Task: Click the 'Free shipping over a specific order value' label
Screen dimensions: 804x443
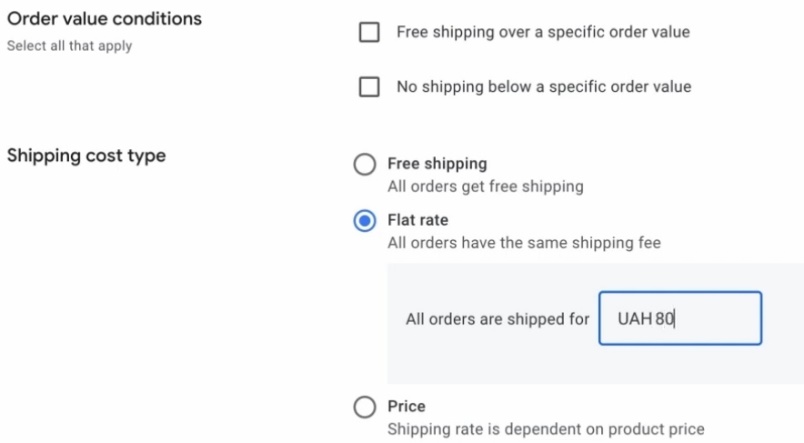Action: click(542, 32)
